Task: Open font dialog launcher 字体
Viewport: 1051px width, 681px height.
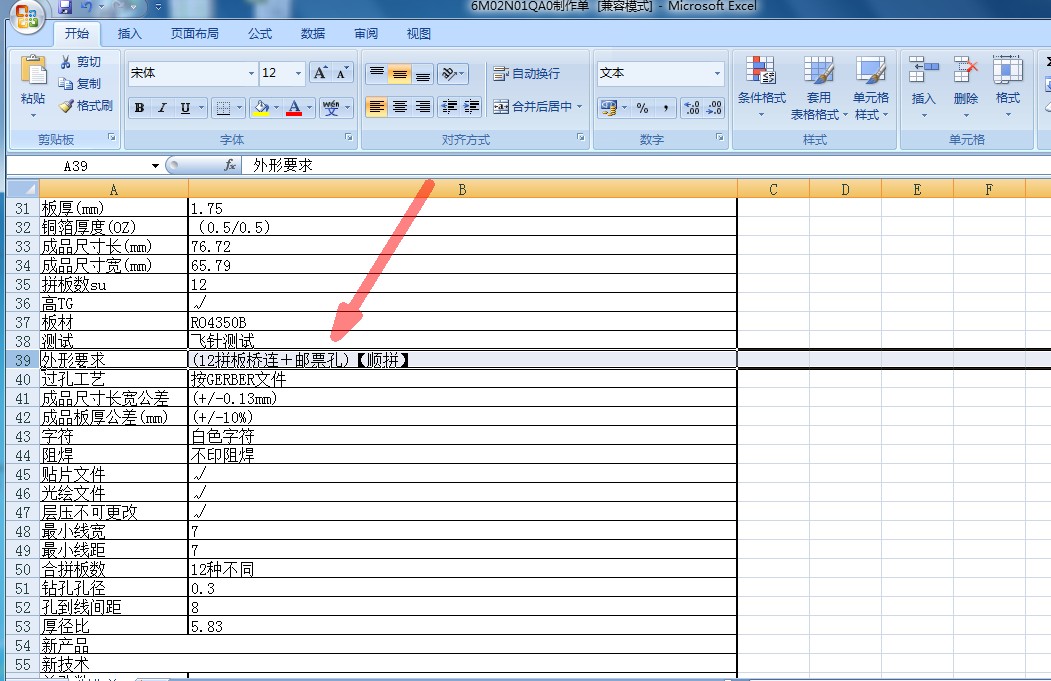Action: [349, 137]
